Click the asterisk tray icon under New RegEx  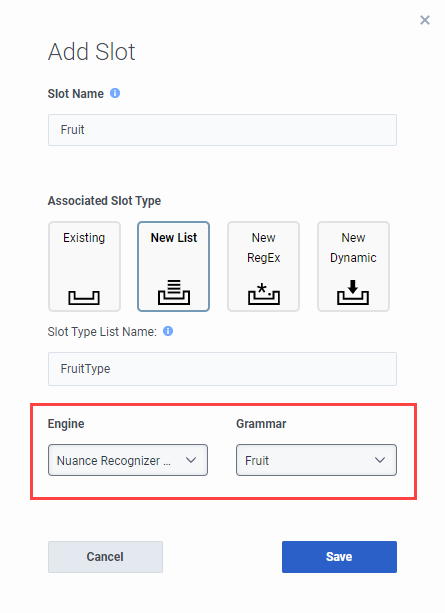(264, 294)
